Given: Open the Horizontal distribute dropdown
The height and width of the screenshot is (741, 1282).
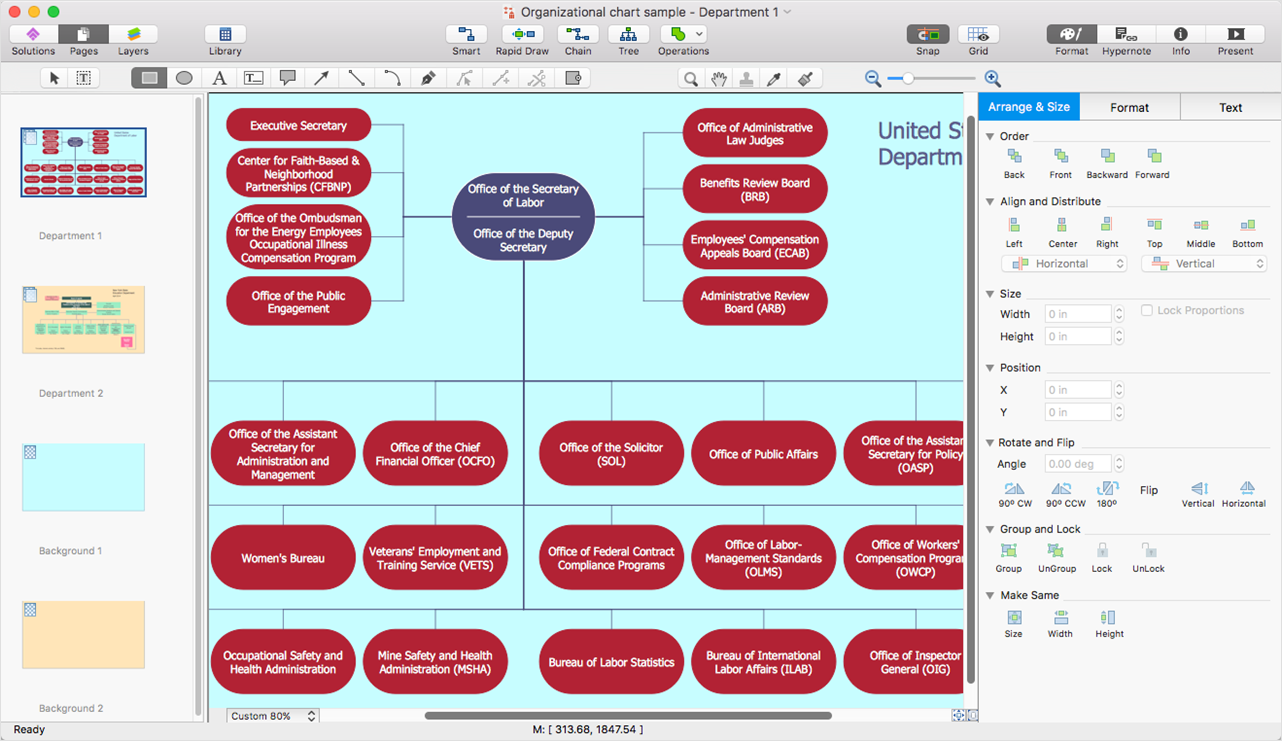Looking at the screenshot, I should (x=1064, y=264).
